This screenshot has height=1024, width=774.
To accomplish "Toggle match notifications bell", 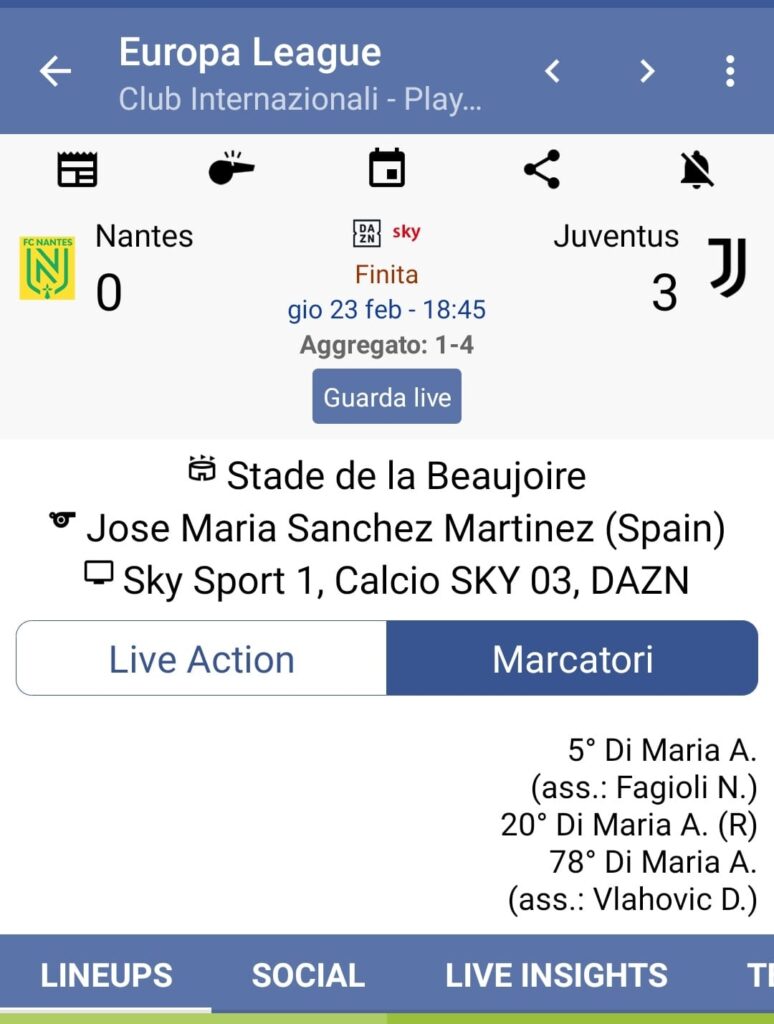I will (x=697, y=170).
